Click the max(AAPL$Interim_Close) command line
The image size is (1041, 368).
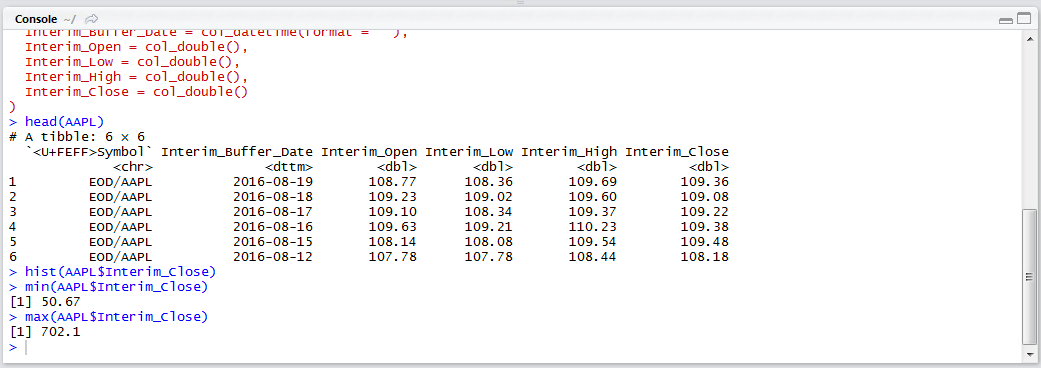coord(116,317)
